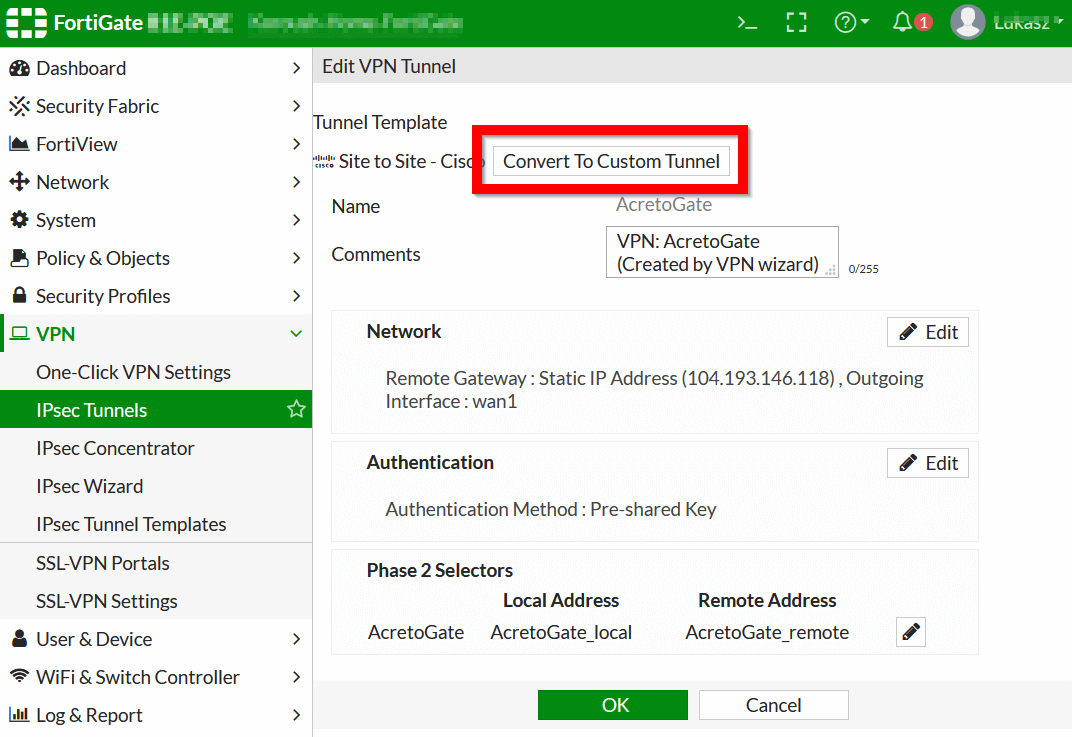
Task: Collapse the VPN menu chevron
Action: [x=296, y=334]
